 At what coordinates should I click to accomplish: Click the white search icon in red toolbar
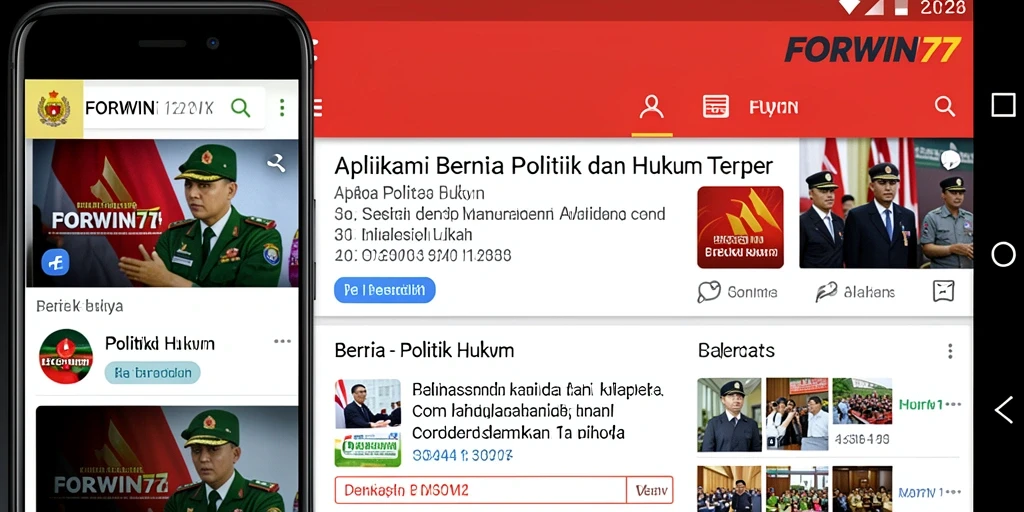[x=944, y=106]
